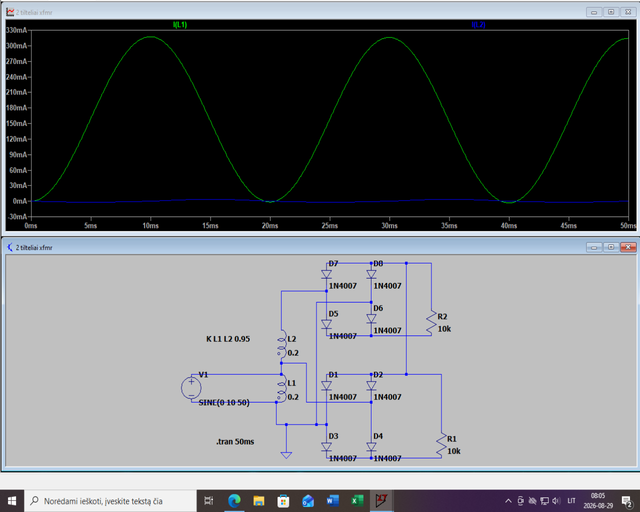The image size is (640, 512).
Task: Click the 0mA vertical axis label
Action: click(x=20, y=201)
